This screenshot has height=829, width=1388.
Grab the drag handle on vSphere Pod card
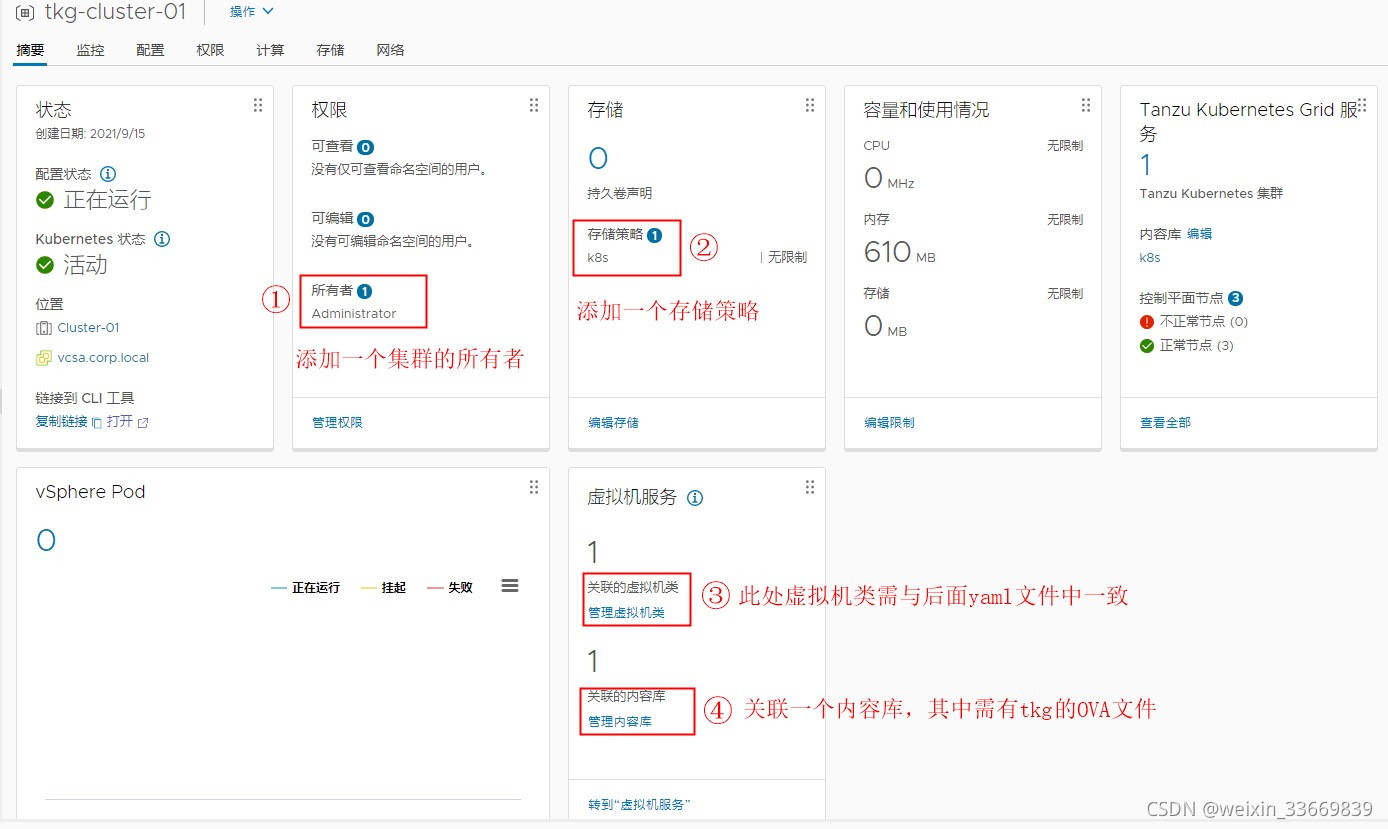(533, 487)
